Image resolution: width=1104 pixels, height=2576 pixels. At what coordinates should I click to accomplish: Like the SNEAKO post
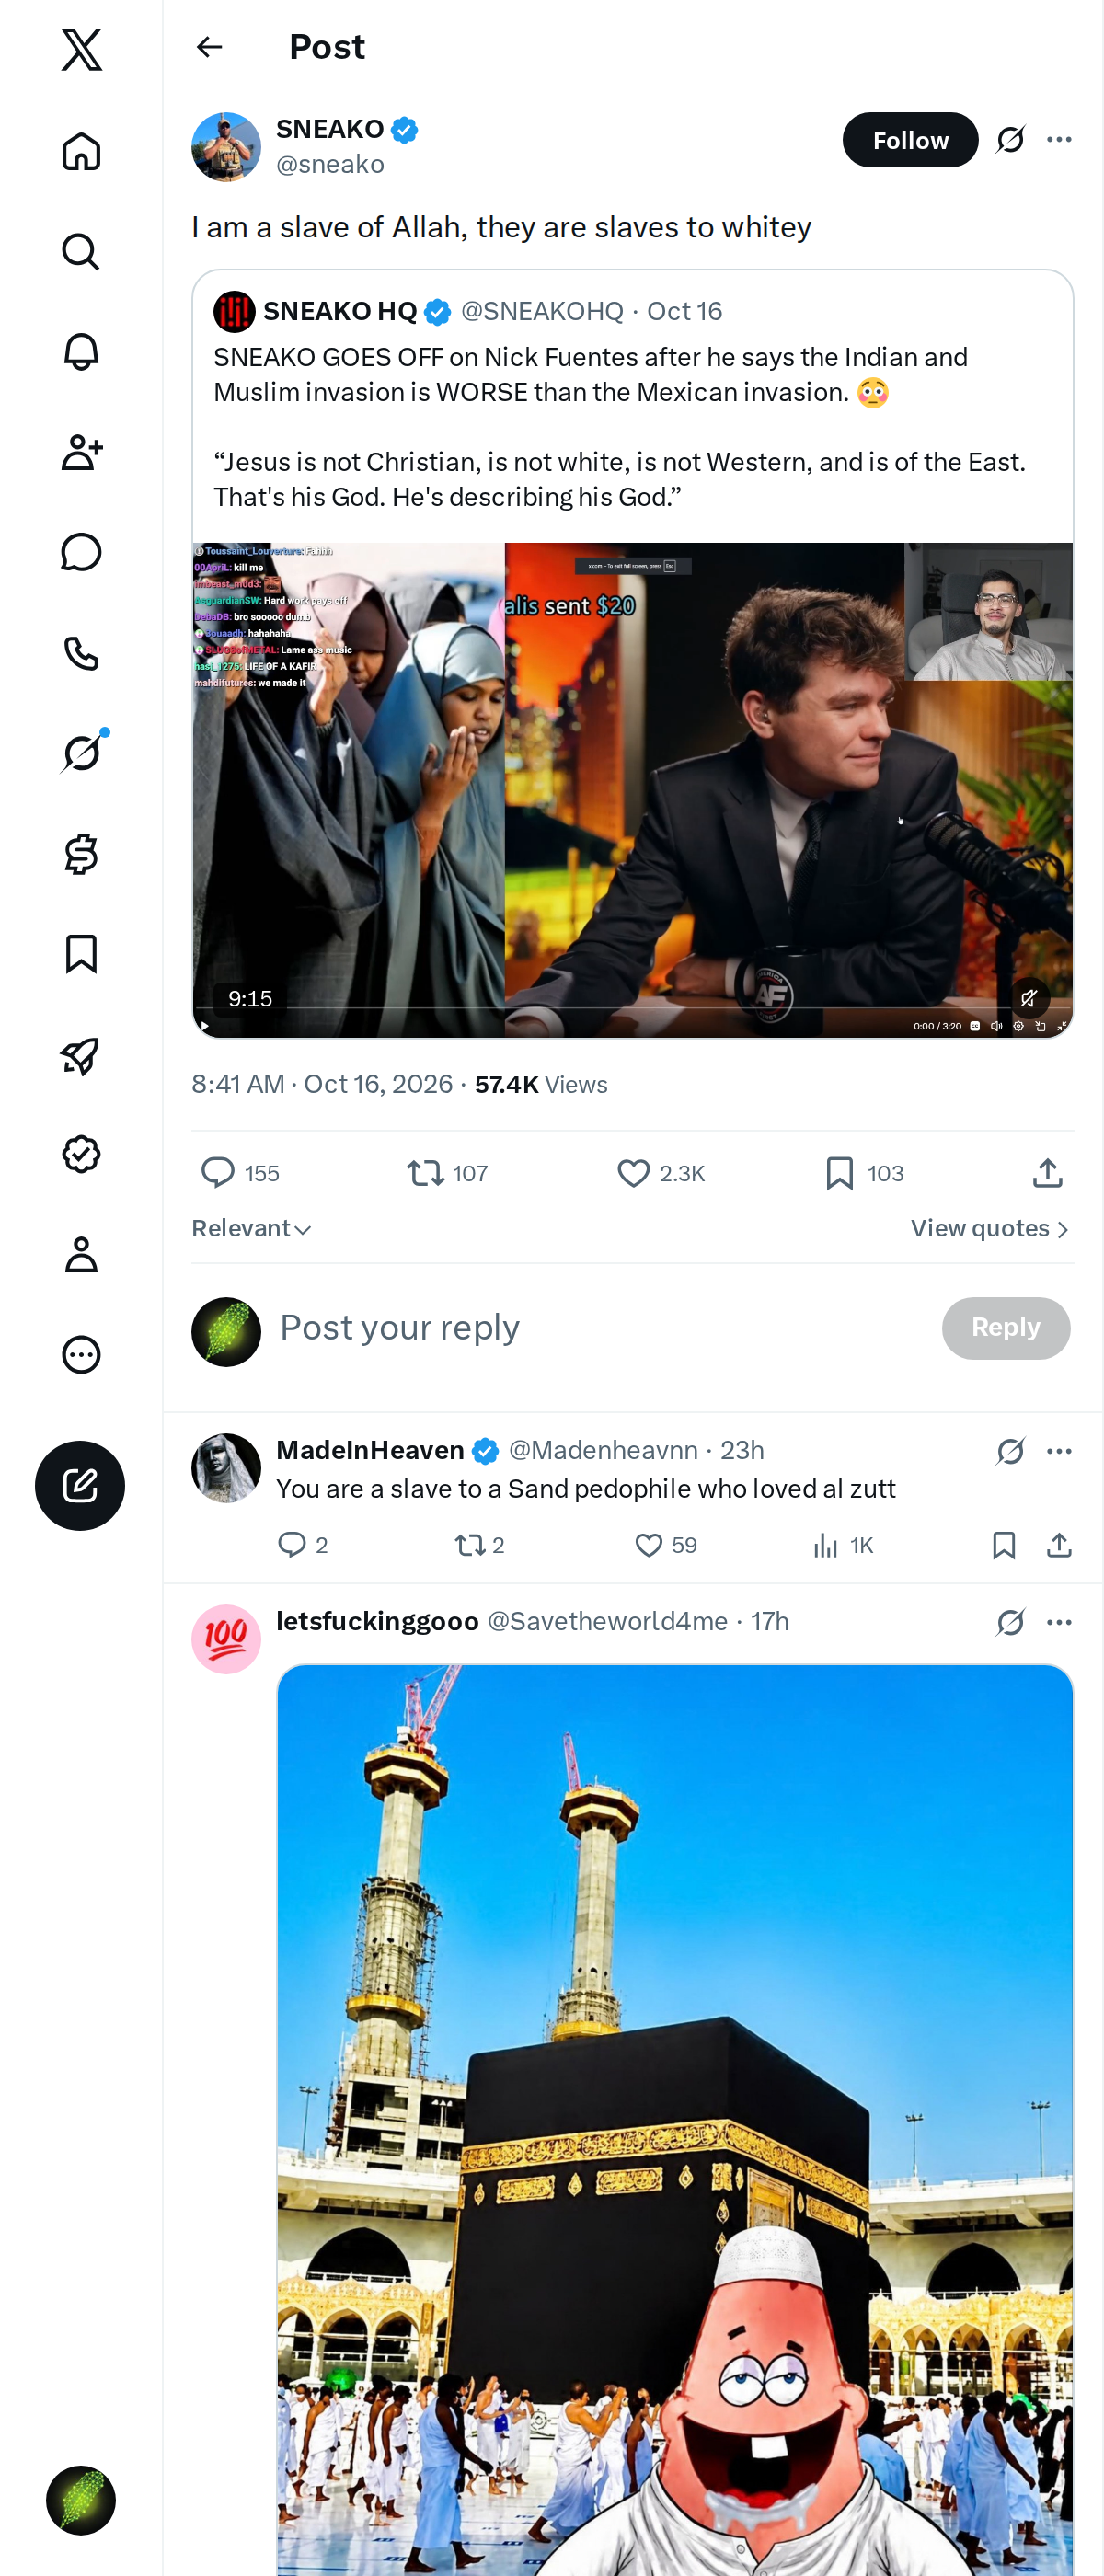click(x=633, y=1173)
